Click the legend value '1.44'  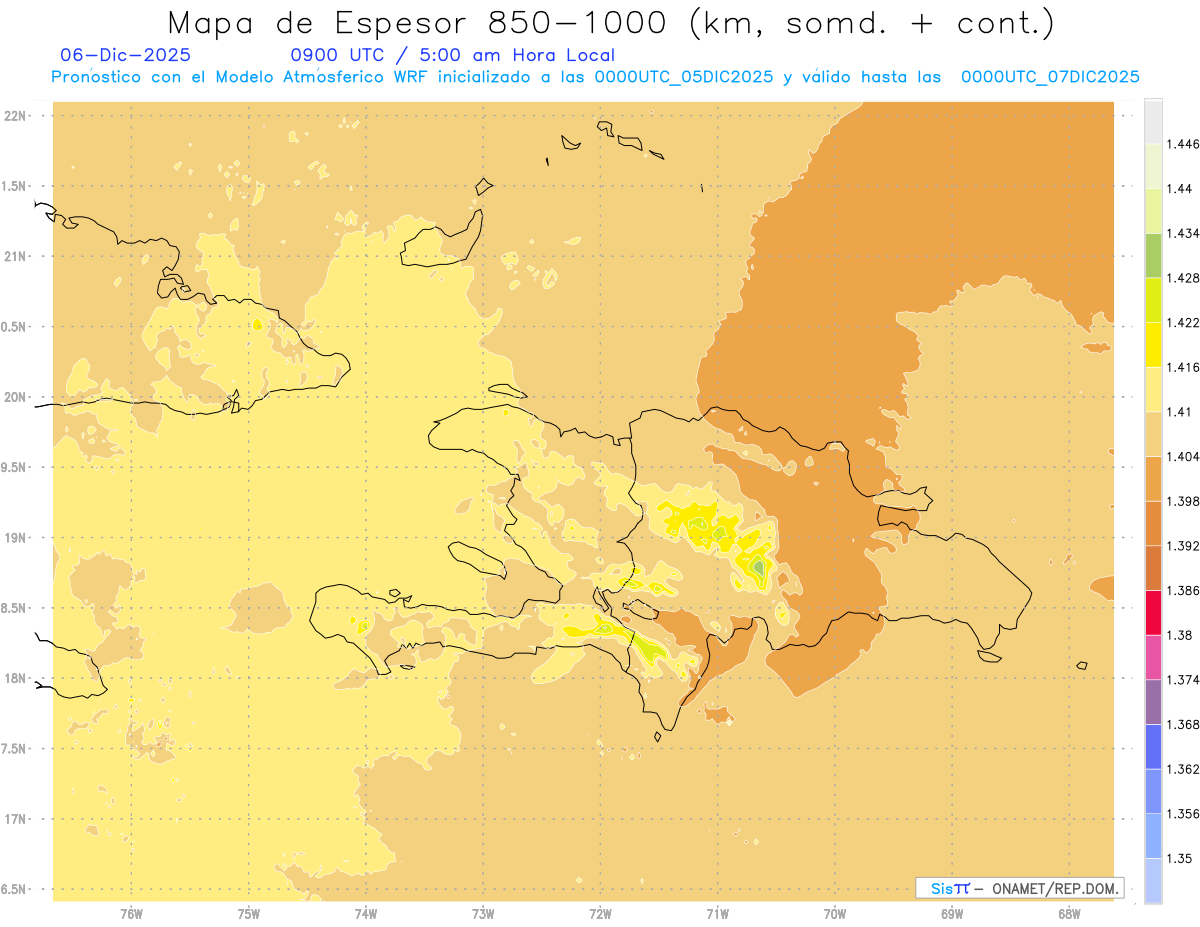point(1181,188)
